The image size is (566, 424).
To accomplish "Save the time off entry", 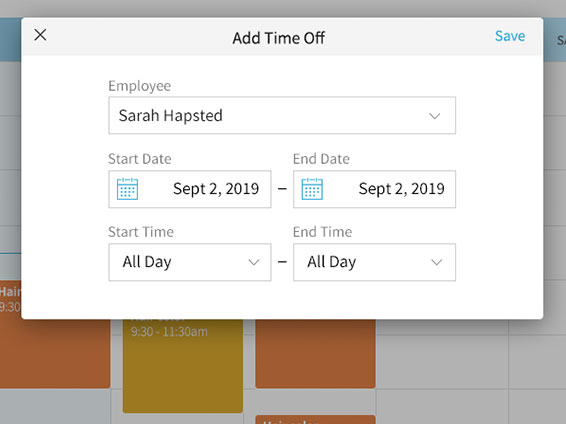I will point(510,36).
